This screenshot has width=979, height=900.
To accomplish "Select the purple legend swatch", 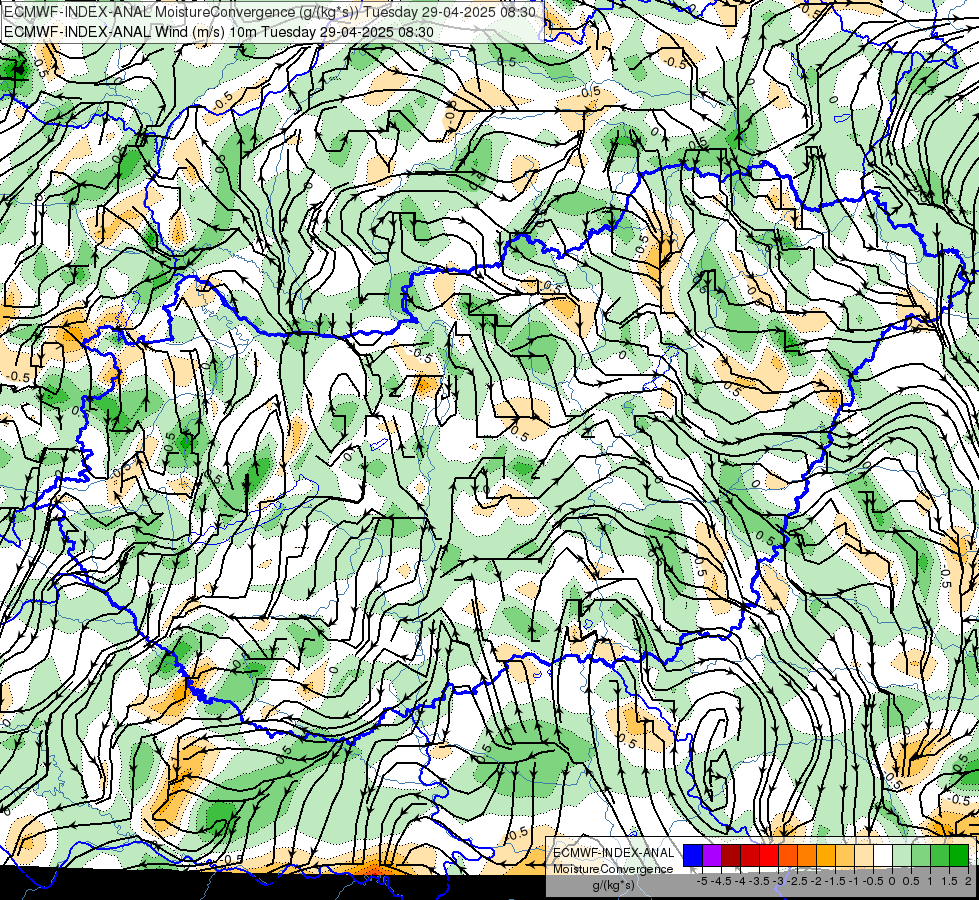I will (712, 855).
